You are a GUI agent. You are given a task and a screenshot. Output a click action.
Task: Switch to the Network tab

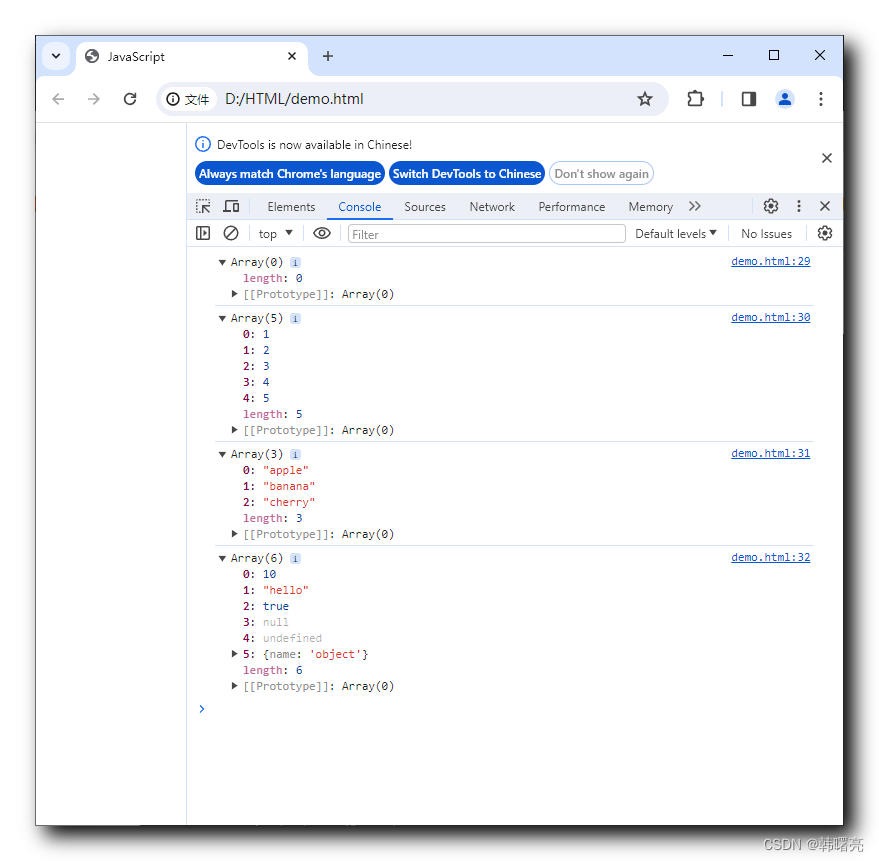pos(492,207)
